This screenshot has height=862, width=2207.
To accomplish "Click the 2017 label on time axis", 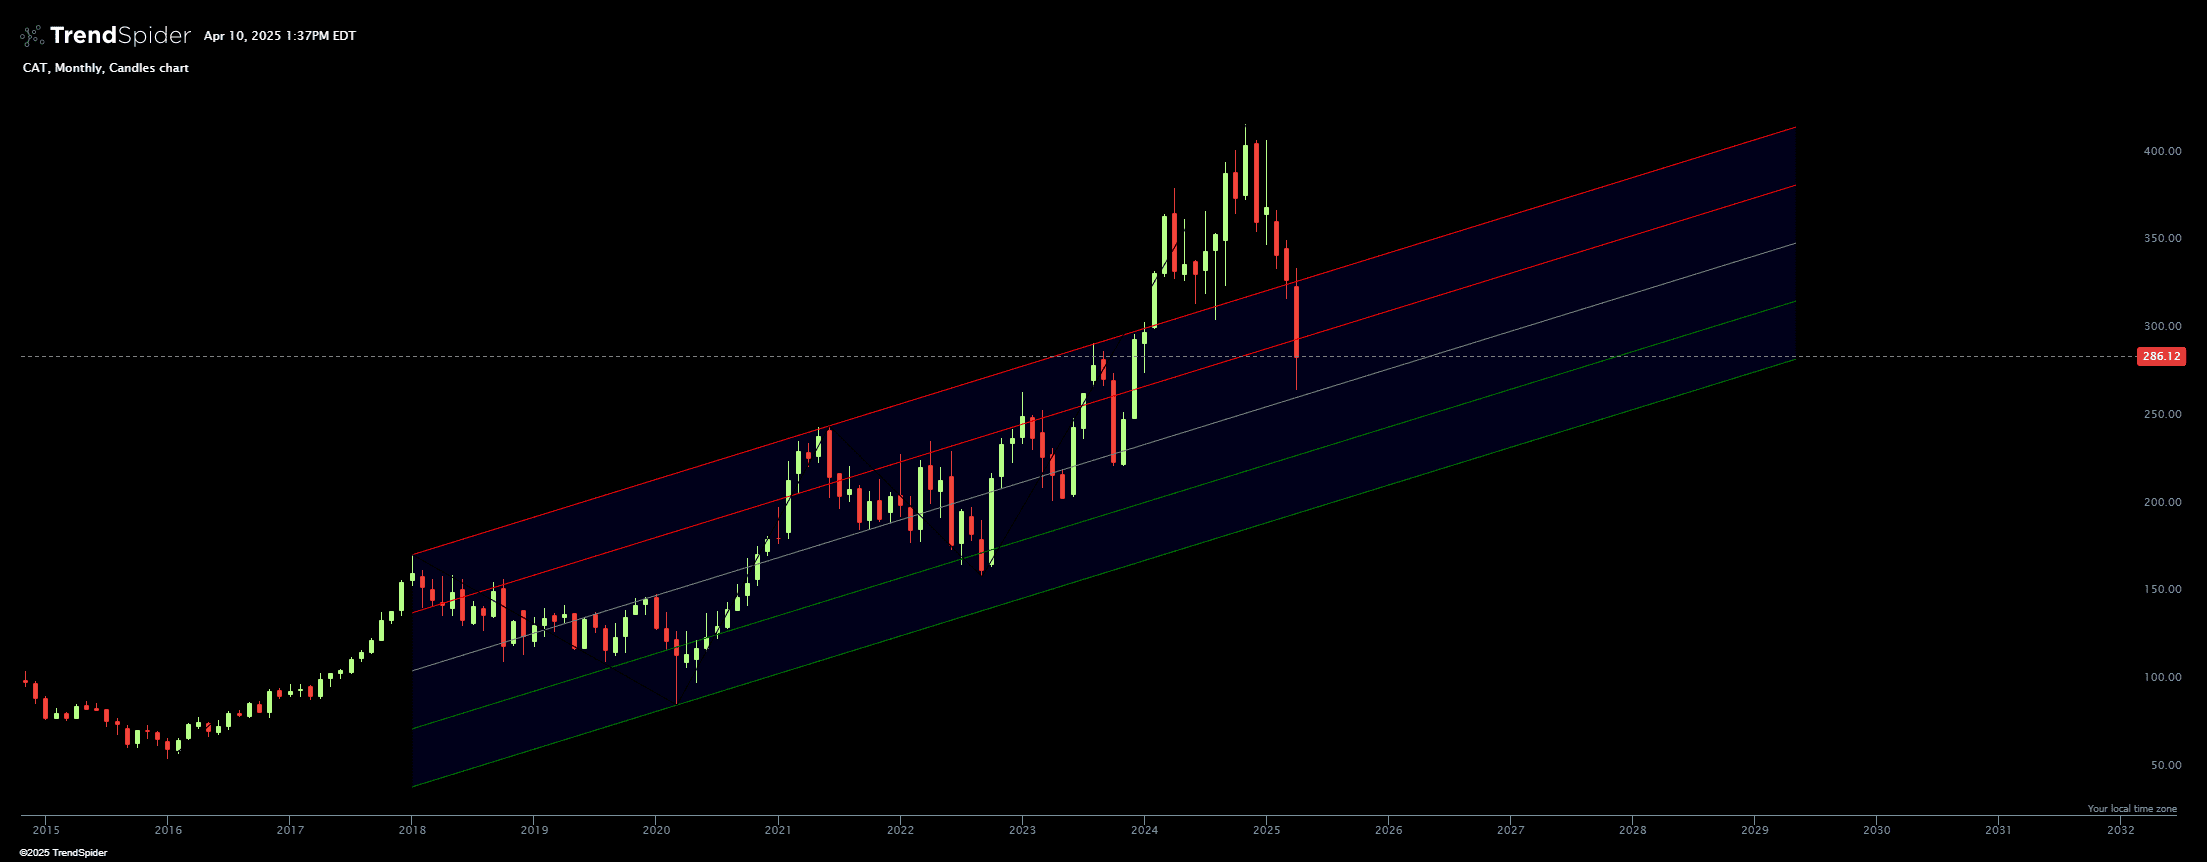I will click(x=290, y=830).
